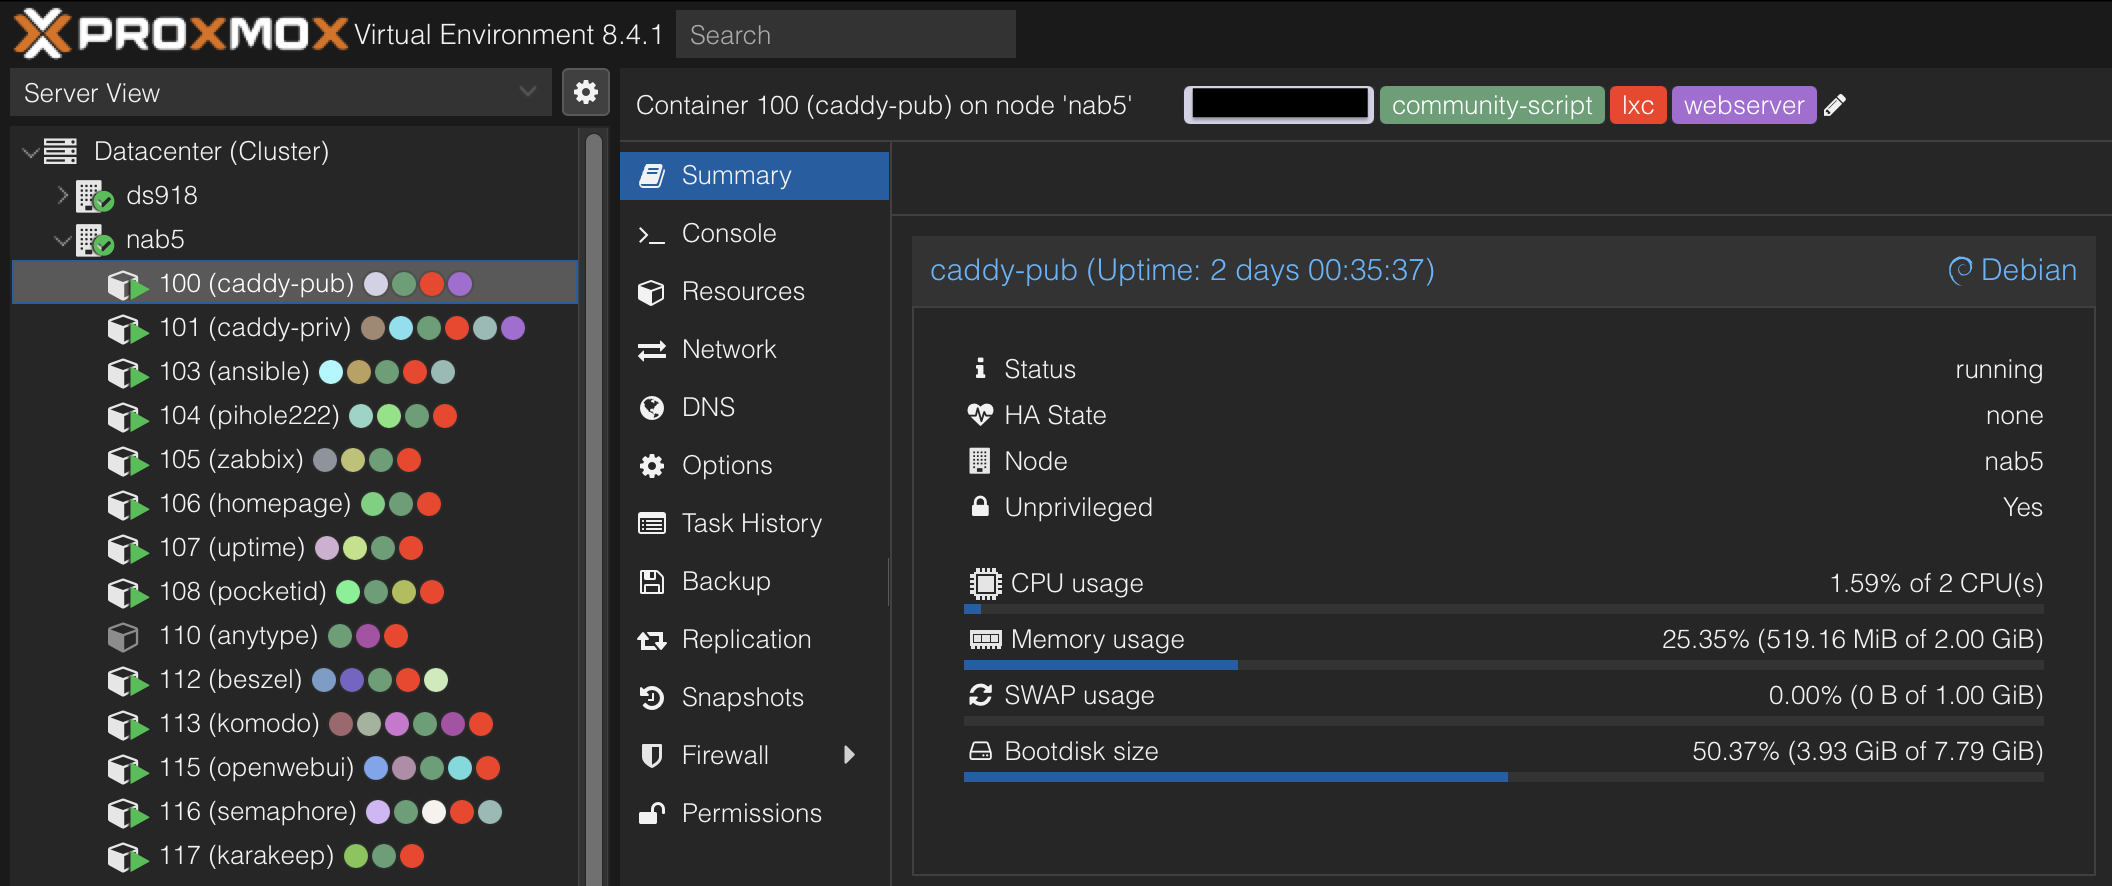Click the container icon for 100 caddy-pub
The width and height of the screenshot is (2112, 886).
[x=127, y=285]
